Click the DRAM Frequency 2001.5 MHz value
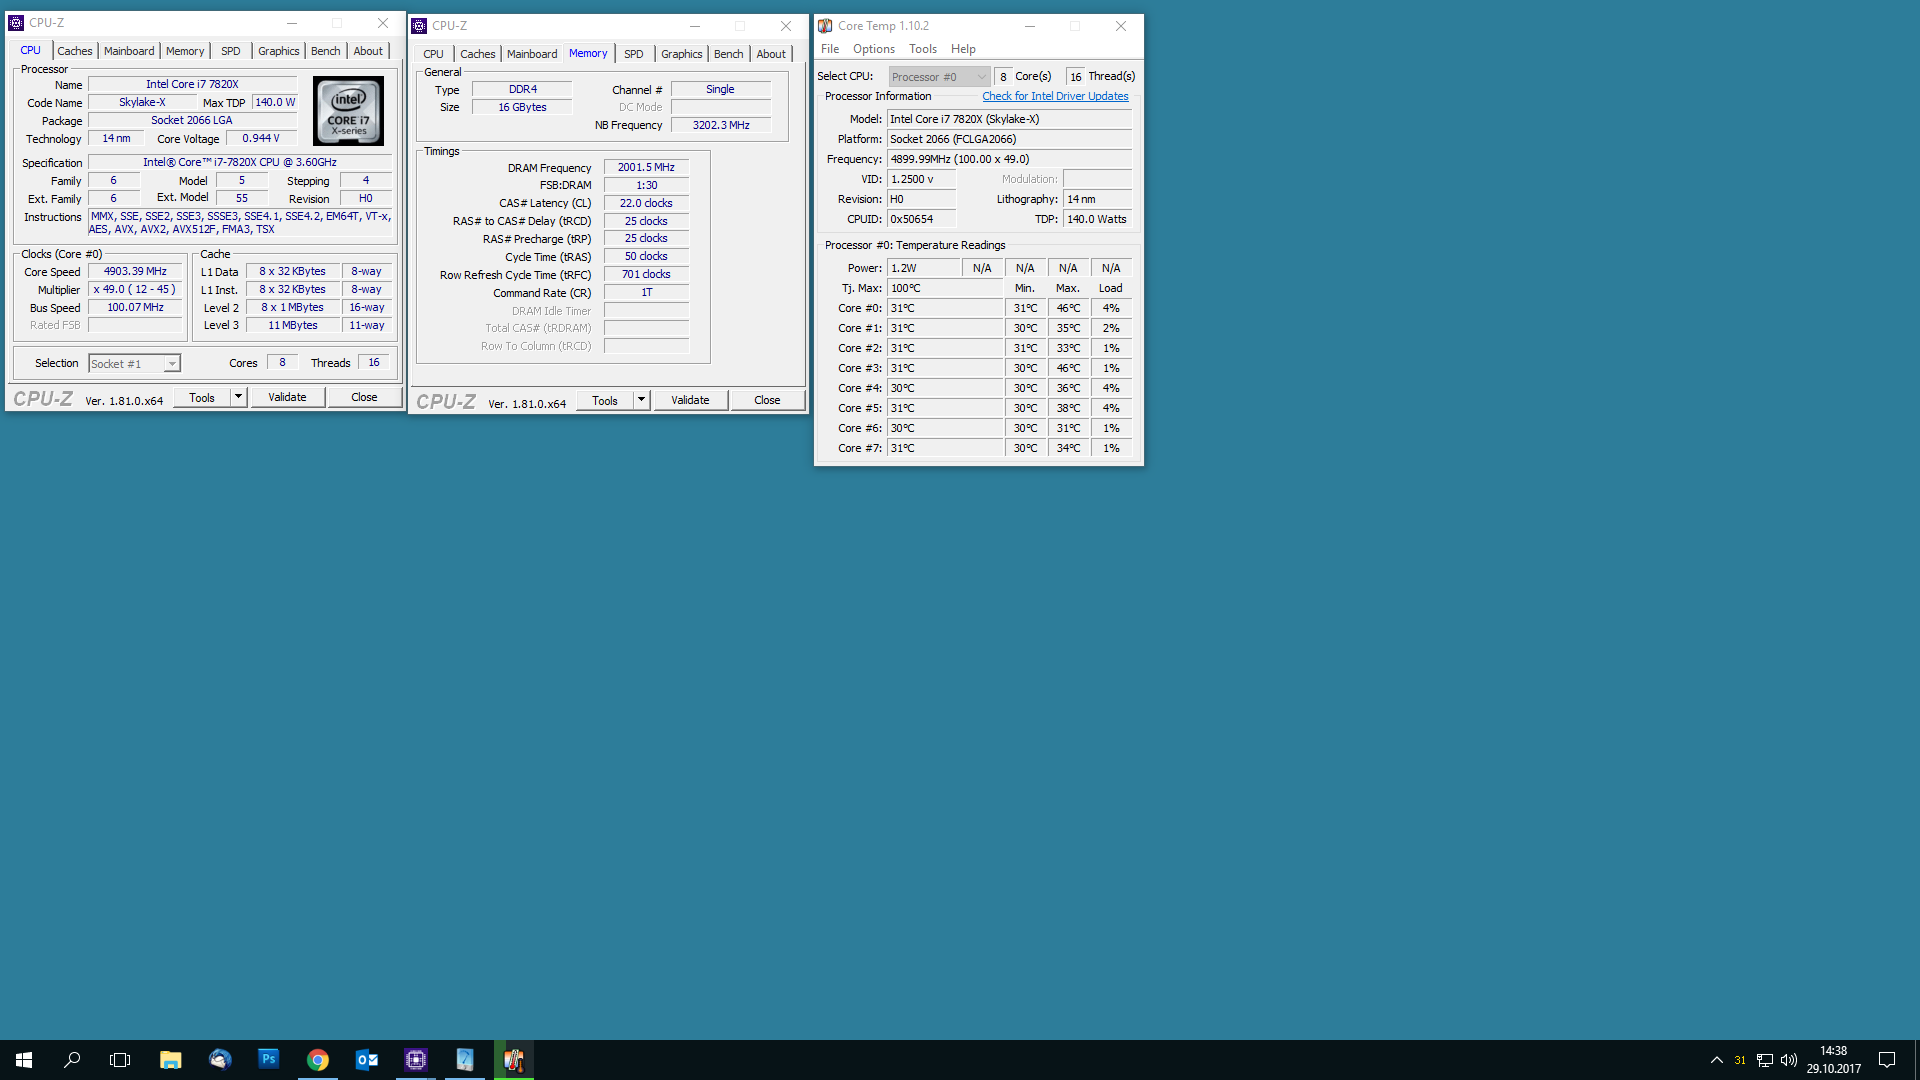Viewport: 1920px width, 1080px height. [x=646, y=168]
